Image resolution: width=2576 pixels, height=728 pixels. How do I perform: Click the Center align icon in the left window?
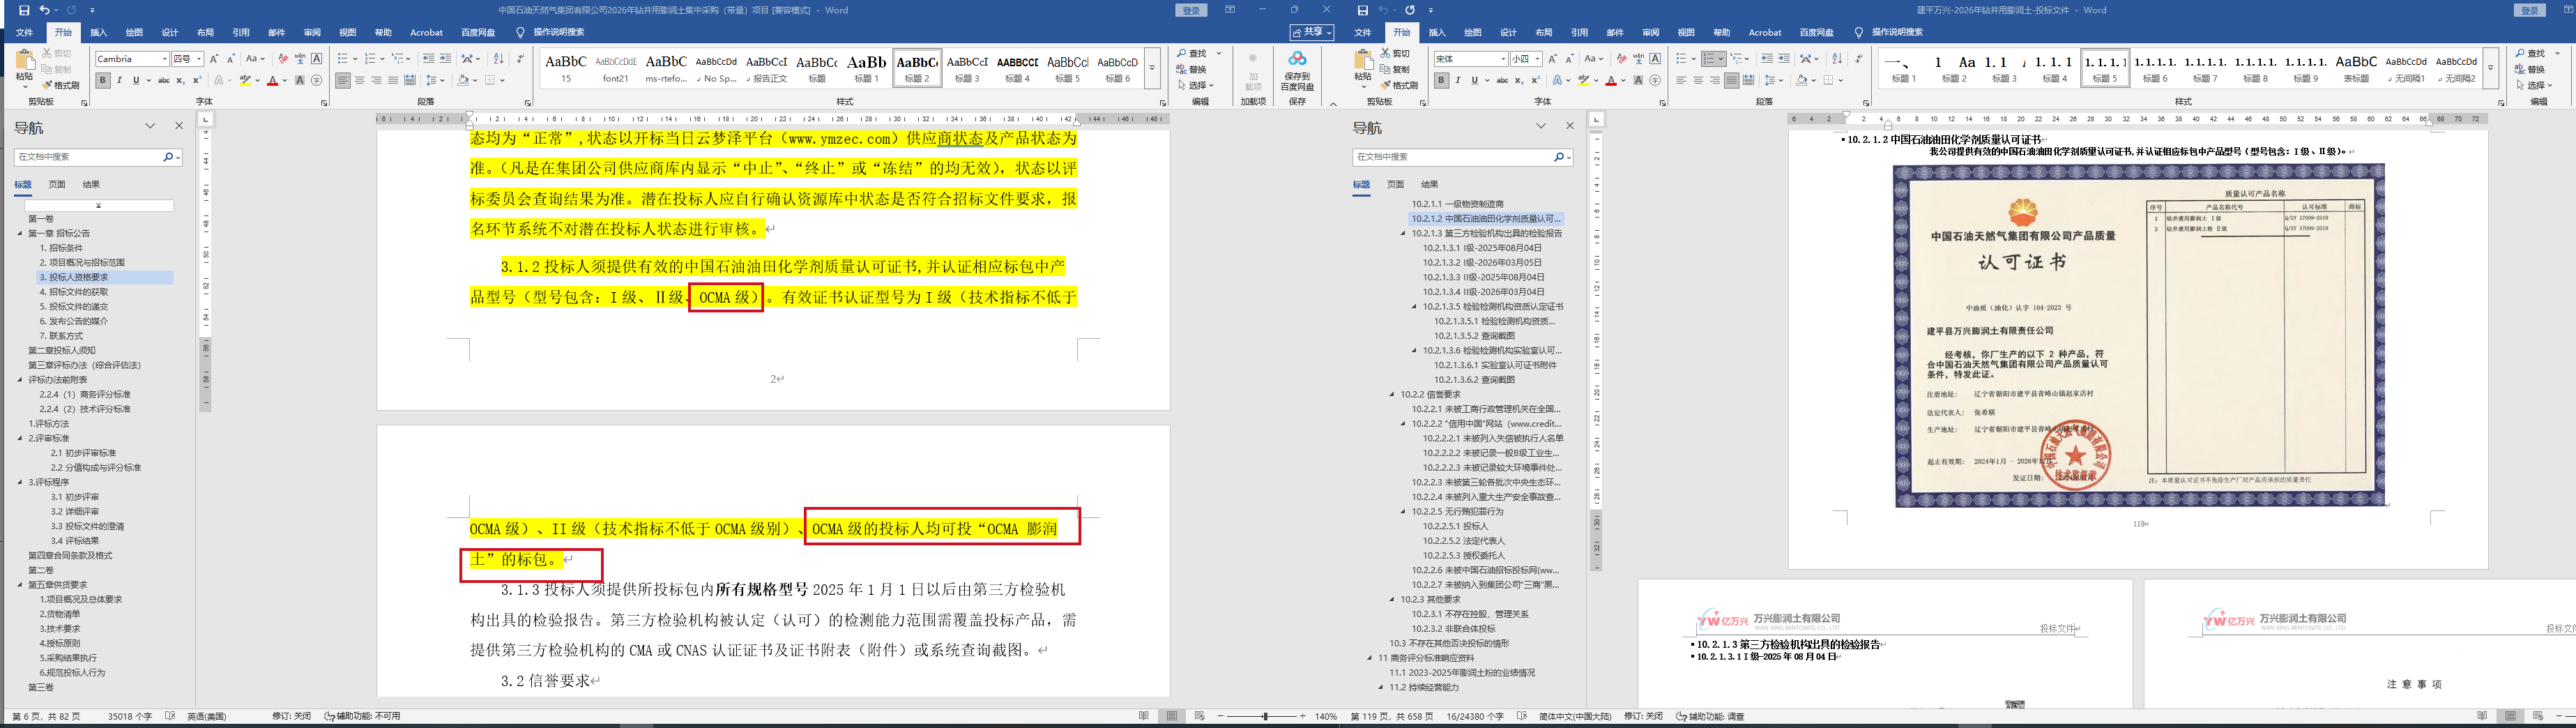(x=360, y=80)
